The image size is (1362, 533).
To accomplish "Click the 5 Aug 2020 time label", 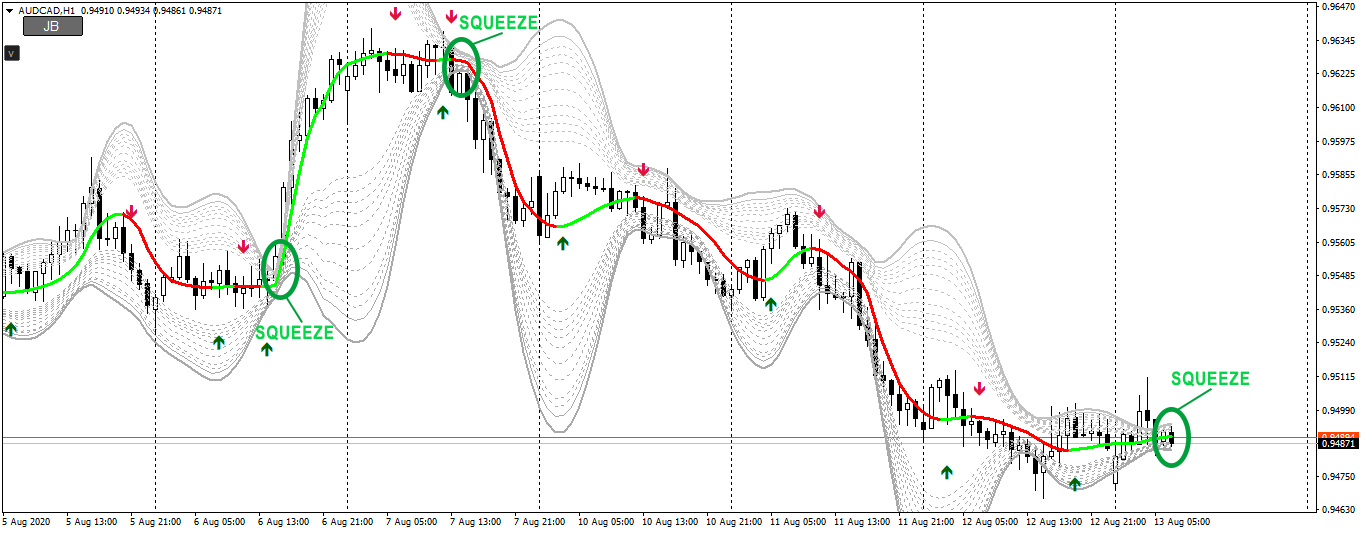I will click(26, 522).
